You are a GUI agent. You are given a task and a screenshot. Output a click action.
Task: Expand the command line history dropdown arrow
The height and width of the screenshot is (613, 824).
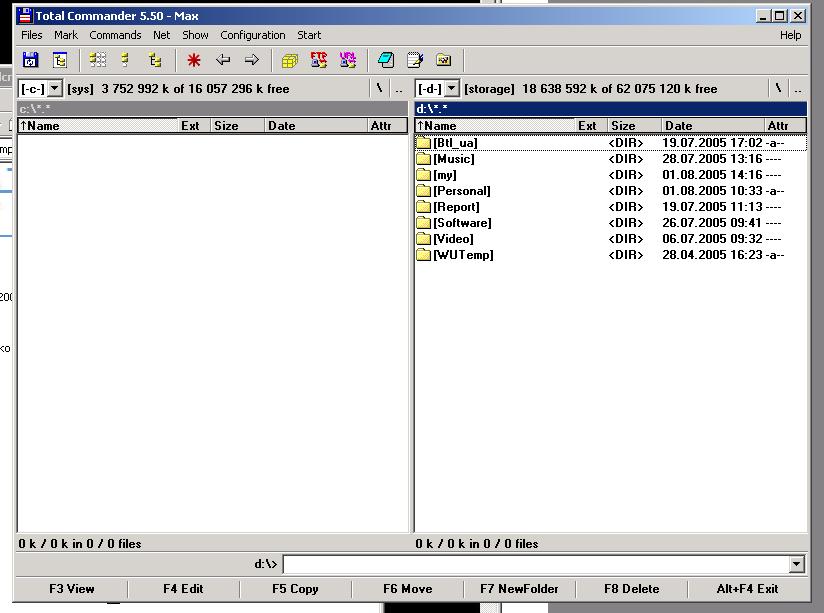[x=796, y=564]
